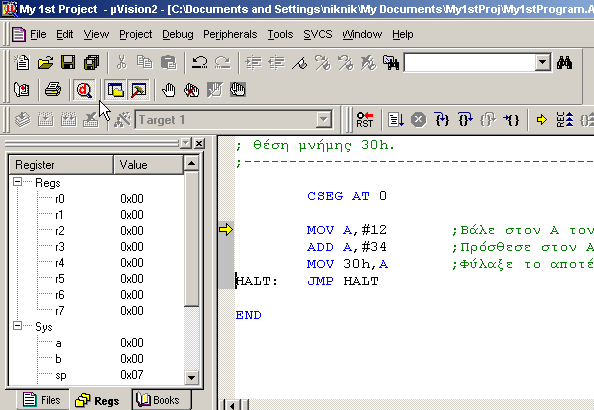Show next statement yellow arrow toolbar icon
The height and width of the screenshot is (410, 594).
point(542,120)
